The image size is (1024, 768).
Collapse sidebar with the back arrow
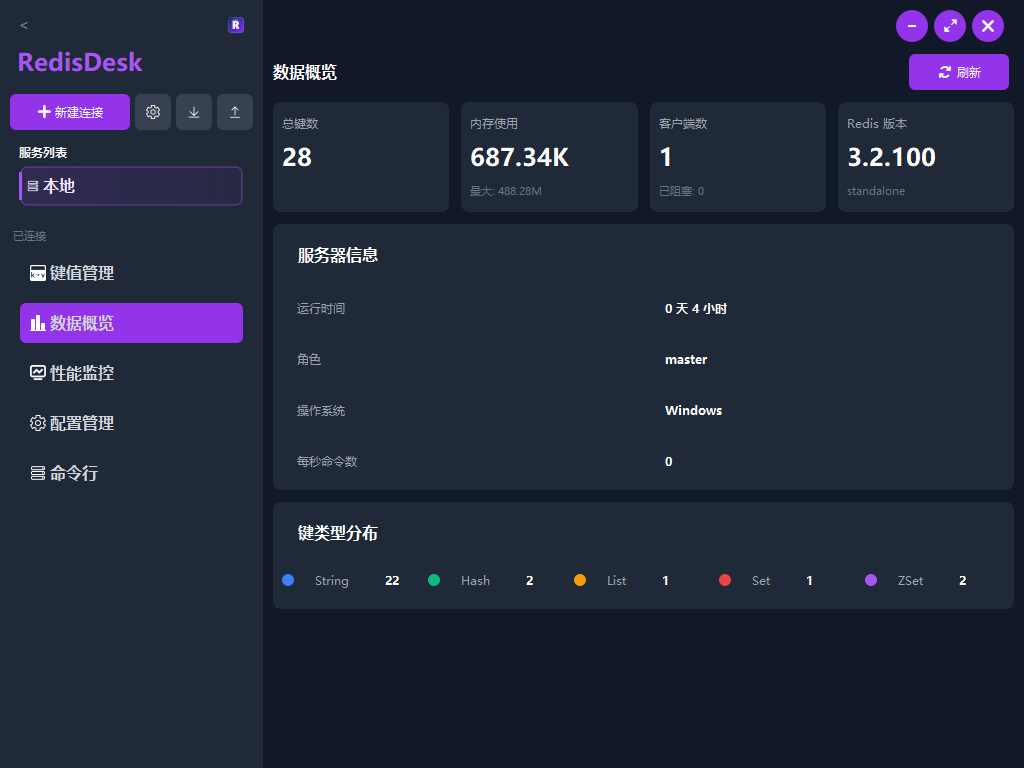click(24, 25)
